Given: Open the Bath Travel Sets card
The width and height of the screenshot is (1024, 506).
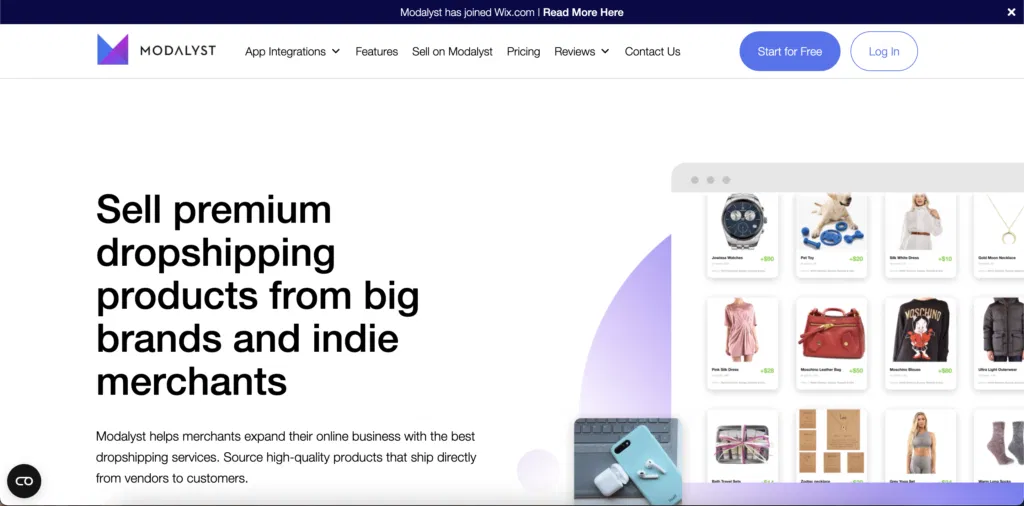Looking at the screenshot, I should pos(743,447).
